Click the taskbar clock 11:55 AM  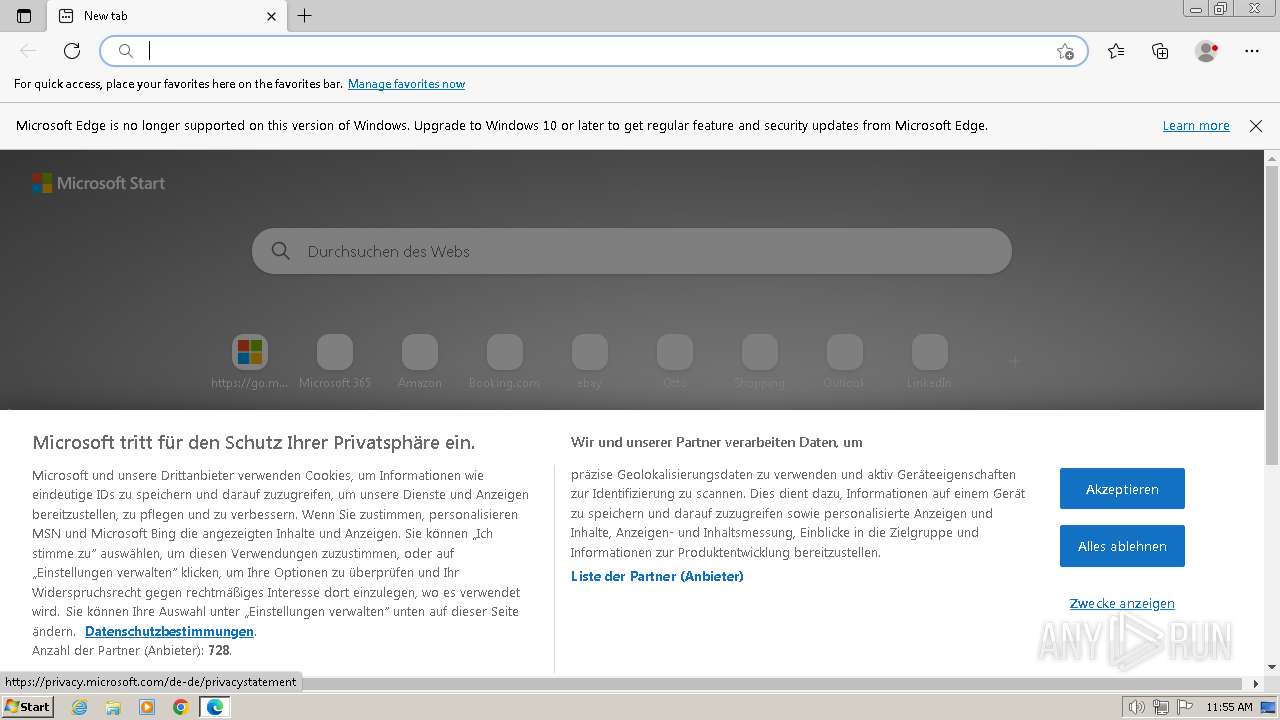(x=1229, y=707)
